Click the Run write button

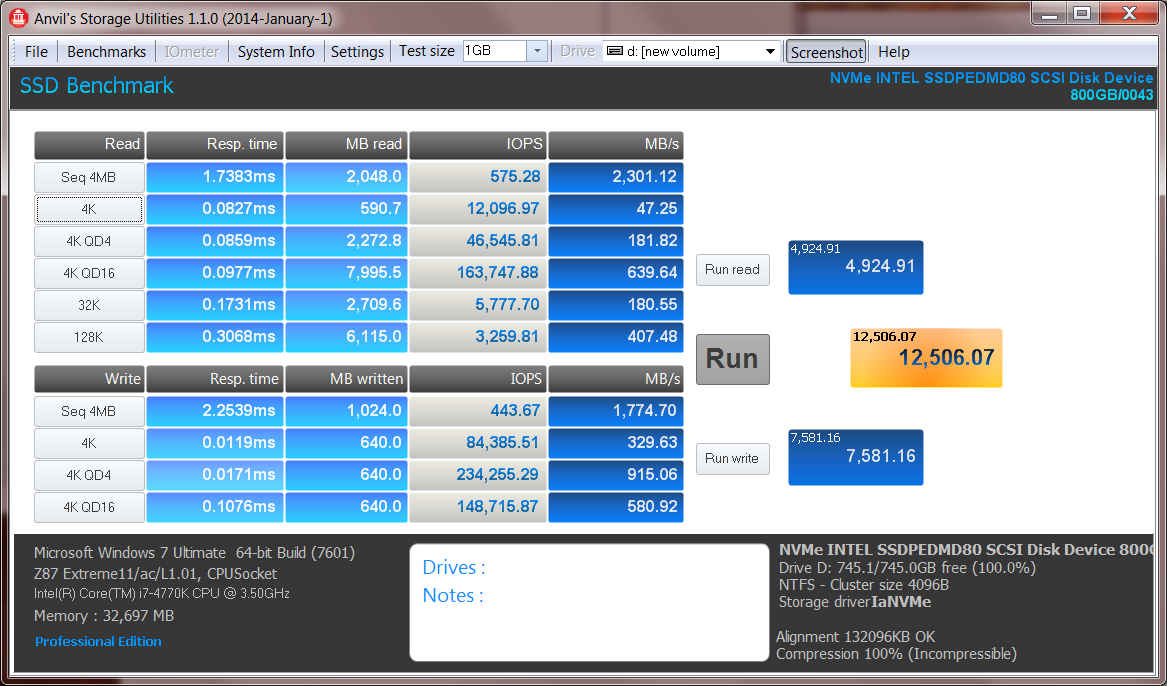732,459
